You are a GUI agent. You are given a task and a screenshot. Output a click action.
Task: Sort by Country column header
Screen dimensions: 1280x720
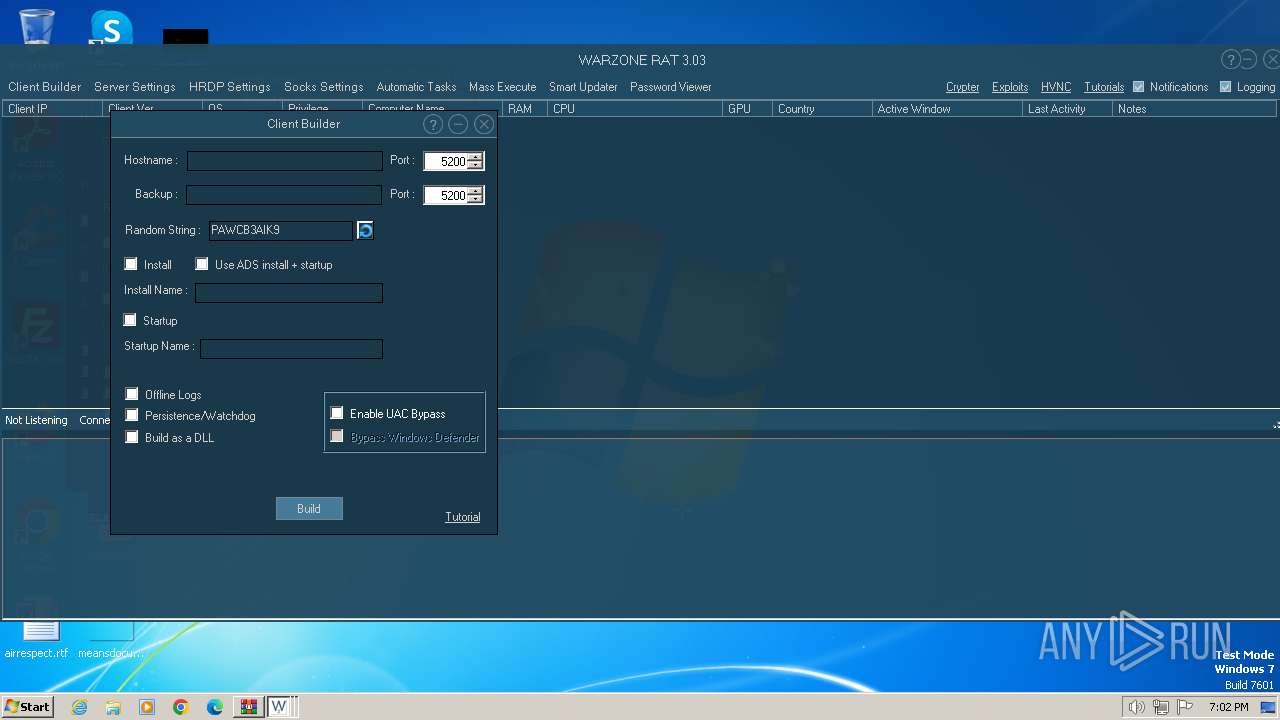[822, 109]
